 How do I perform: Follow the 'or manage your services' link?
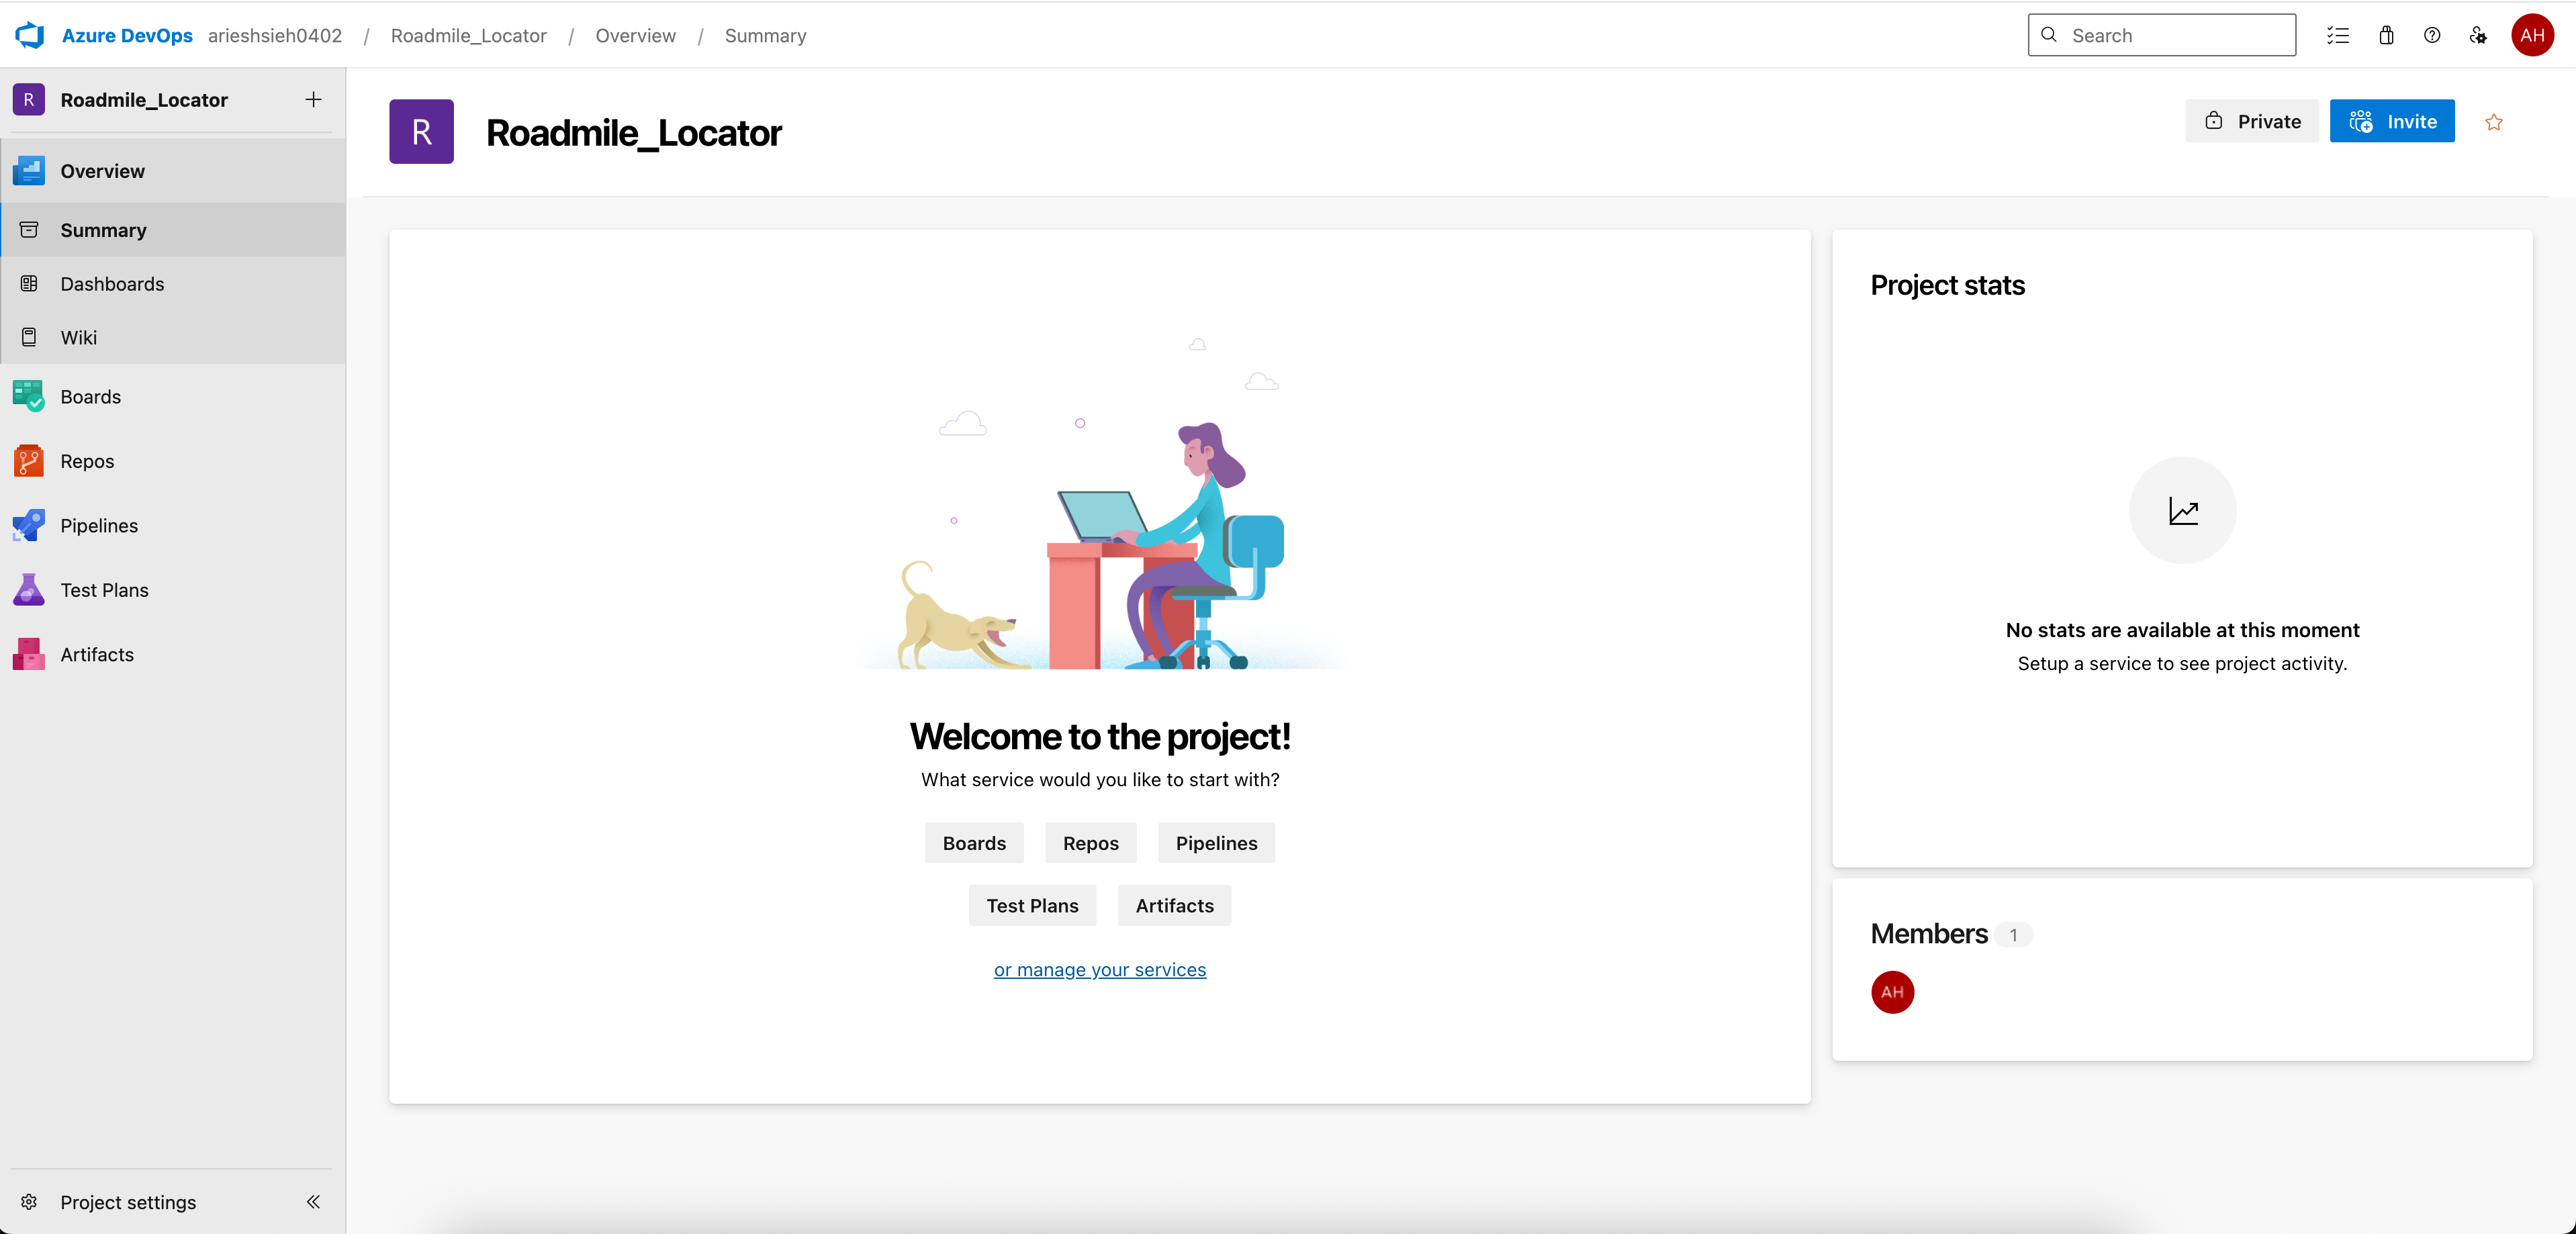pos(1099,970)
